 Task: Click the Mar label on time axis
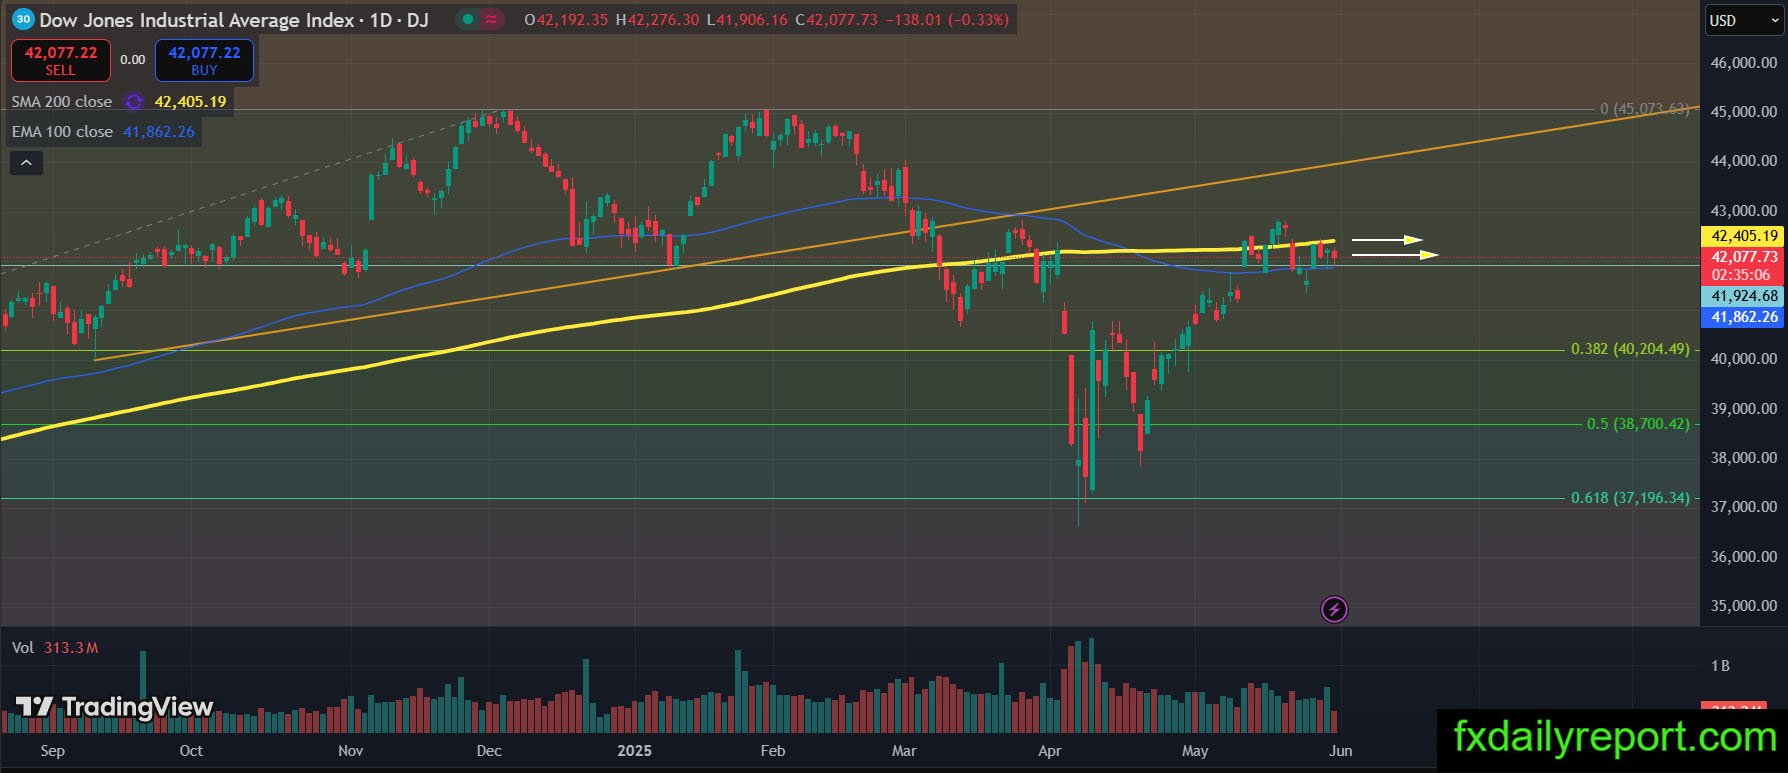coord(904,751)
